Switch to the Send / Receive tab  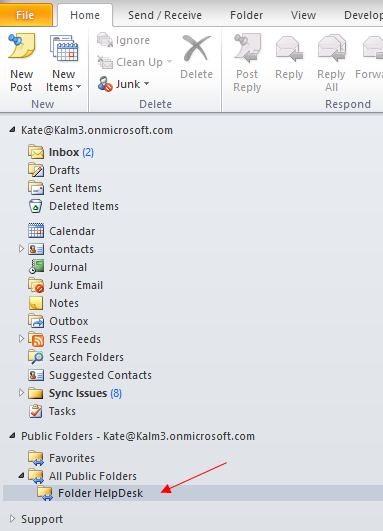[165, 15]
